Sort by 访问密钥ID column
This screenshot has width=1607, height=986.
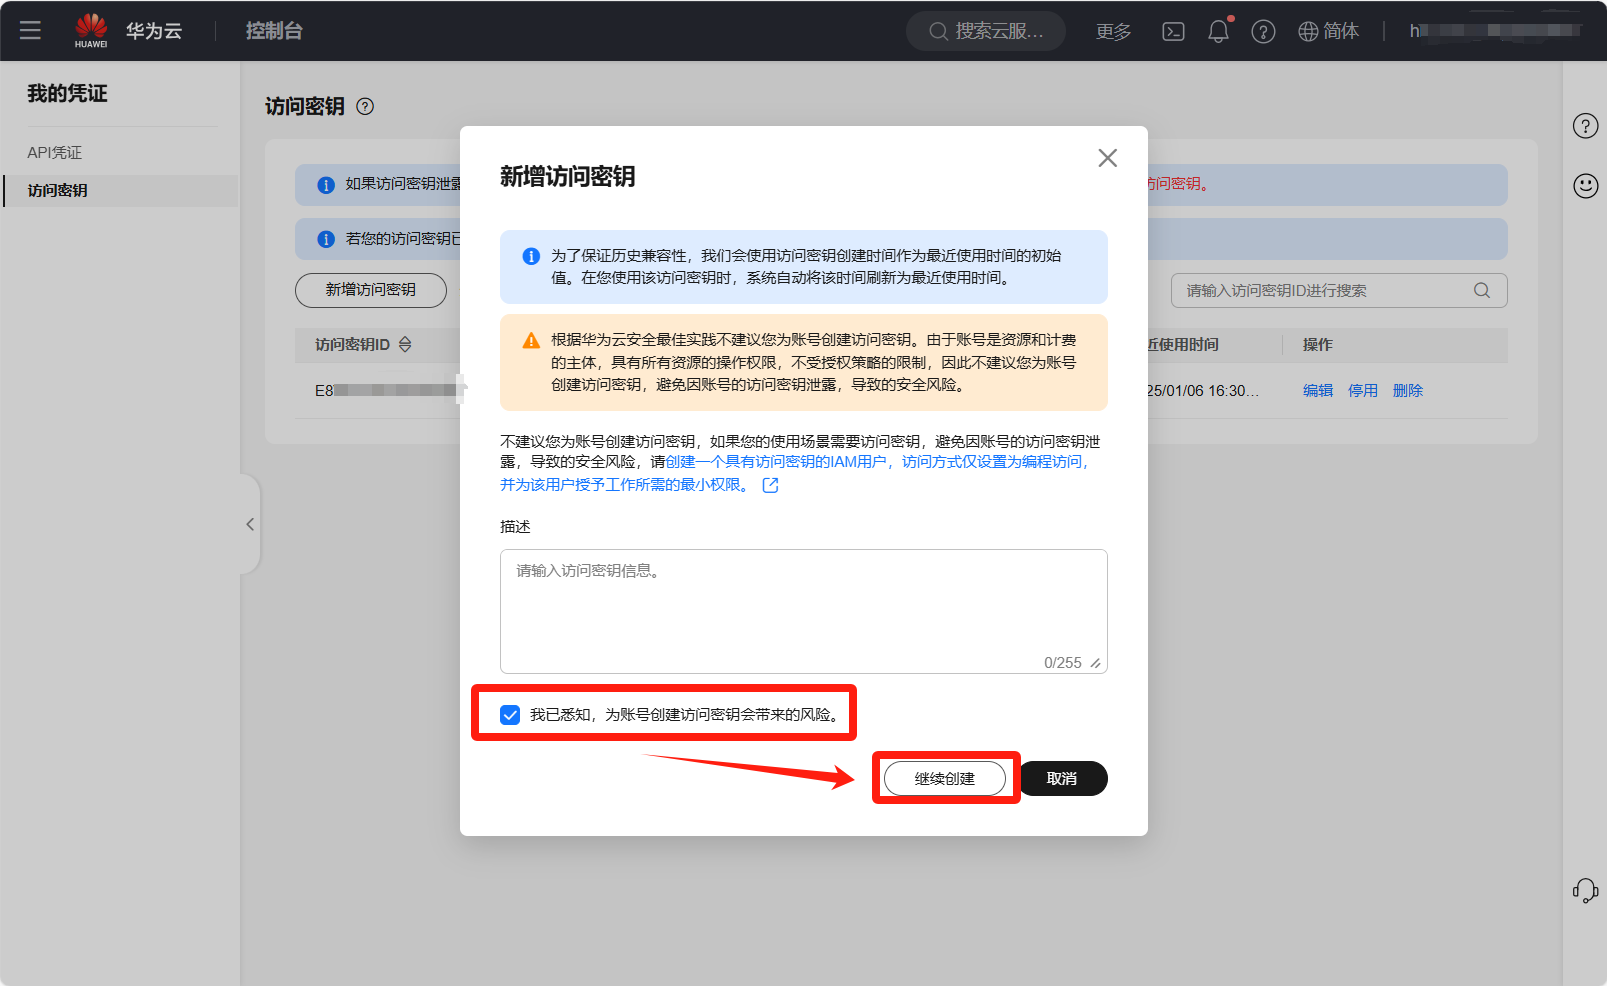click(x=405, y=345)
